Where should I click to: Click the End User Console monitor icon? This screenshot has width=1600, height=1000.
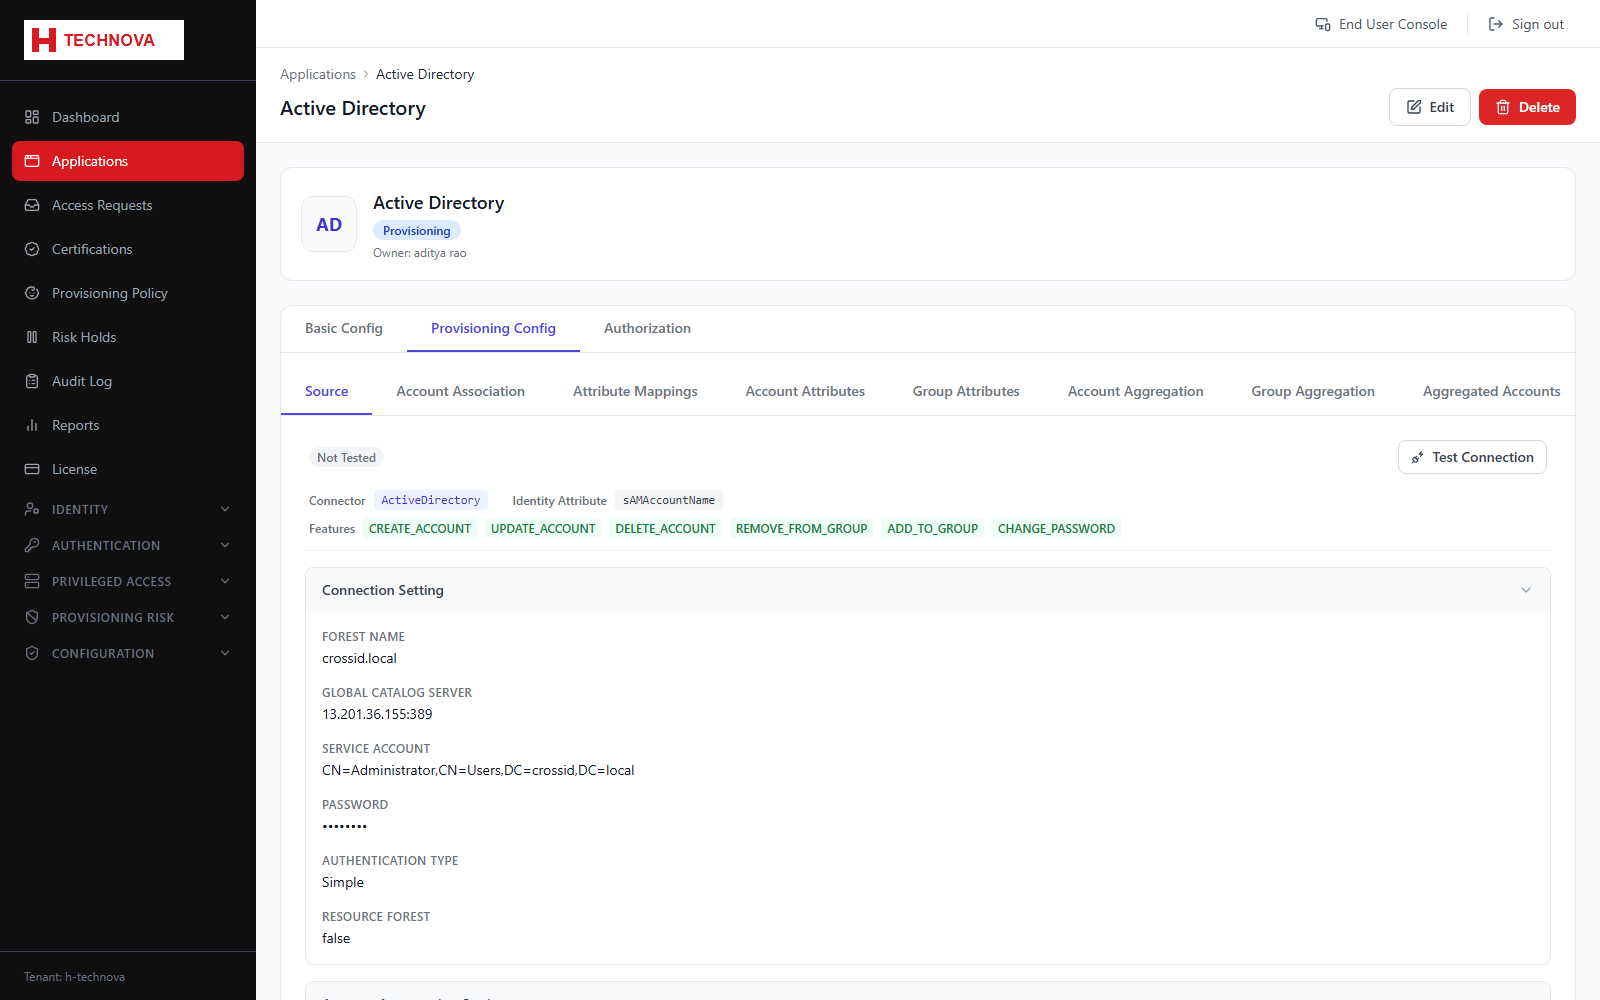click(1323, 24)
